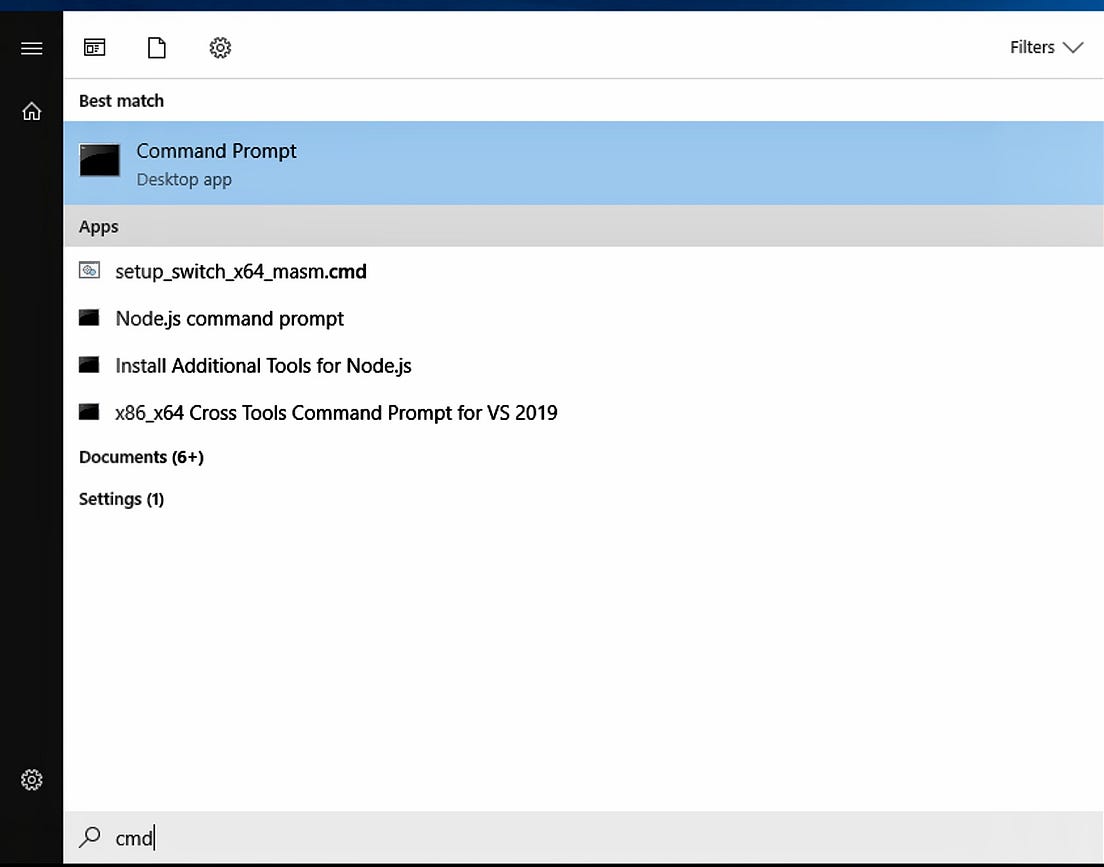
Task: Click the setup_switch_x64_masm.cmd file icon
Action: 89,271
